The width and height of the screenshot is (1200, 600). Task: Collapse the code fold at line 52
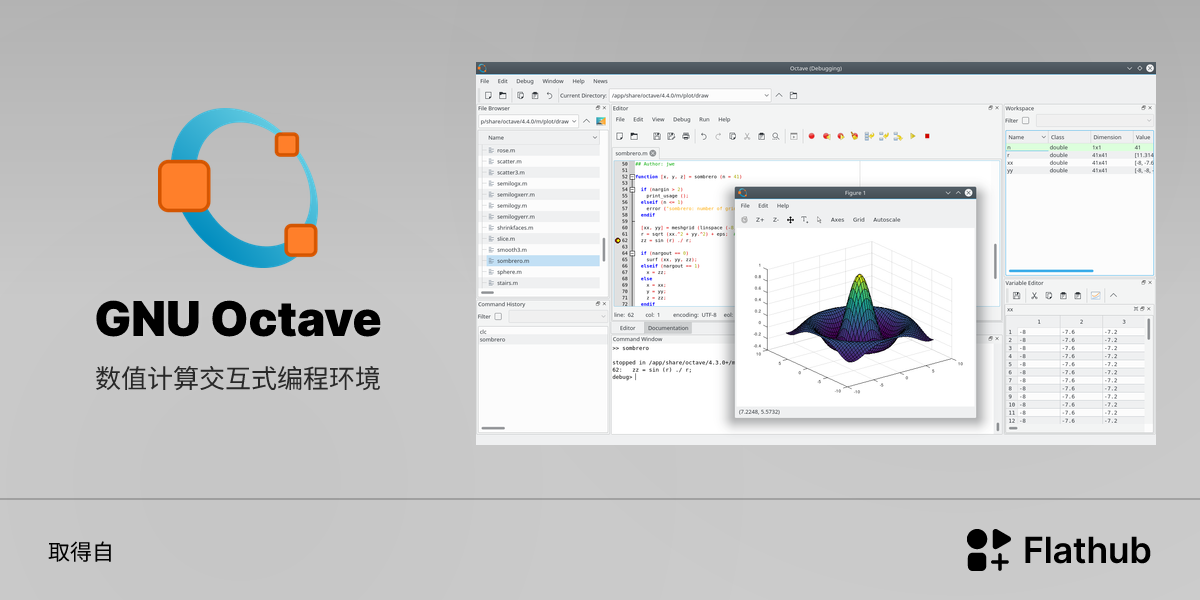(632, 176)
